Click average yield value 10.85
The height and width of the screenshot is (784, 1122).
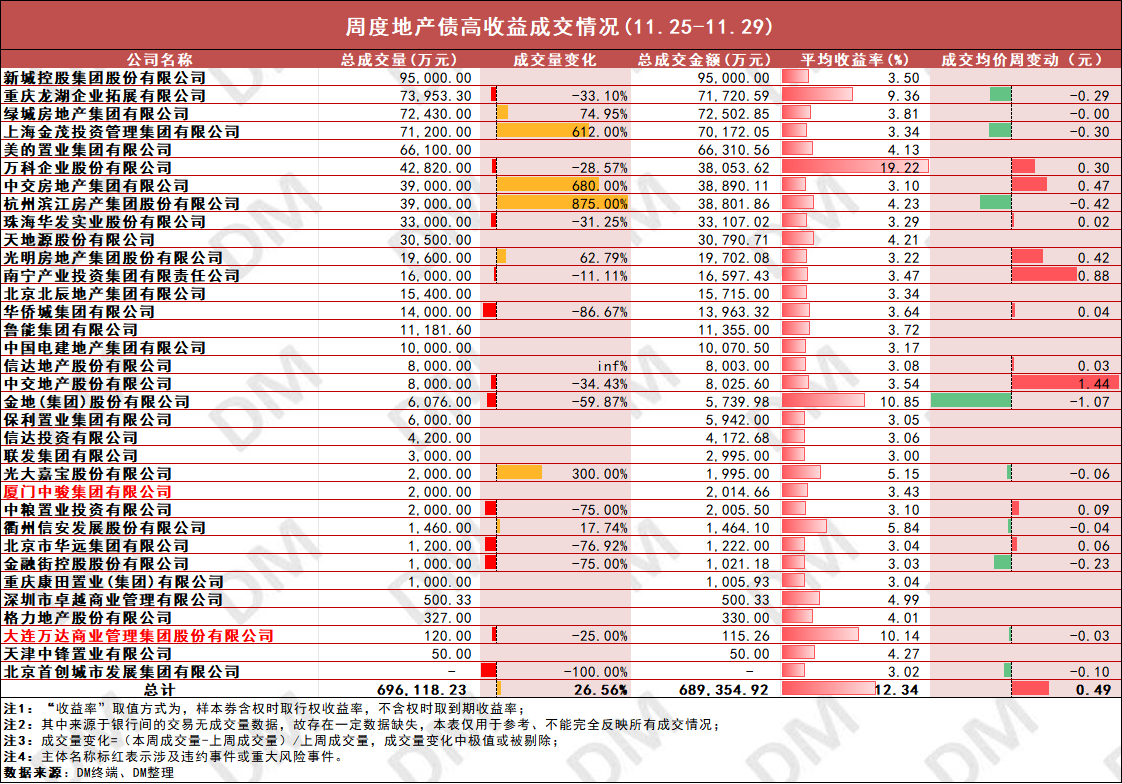pyautogui.click(x=899, y=401)
